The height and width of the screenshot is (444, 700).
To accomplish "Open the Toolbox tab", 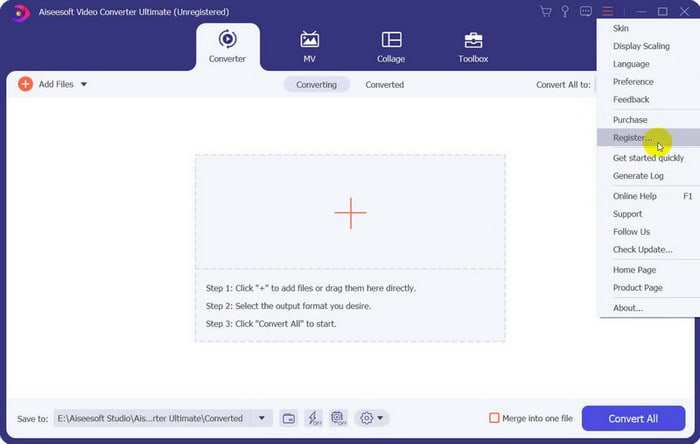I will coord(473,46).
